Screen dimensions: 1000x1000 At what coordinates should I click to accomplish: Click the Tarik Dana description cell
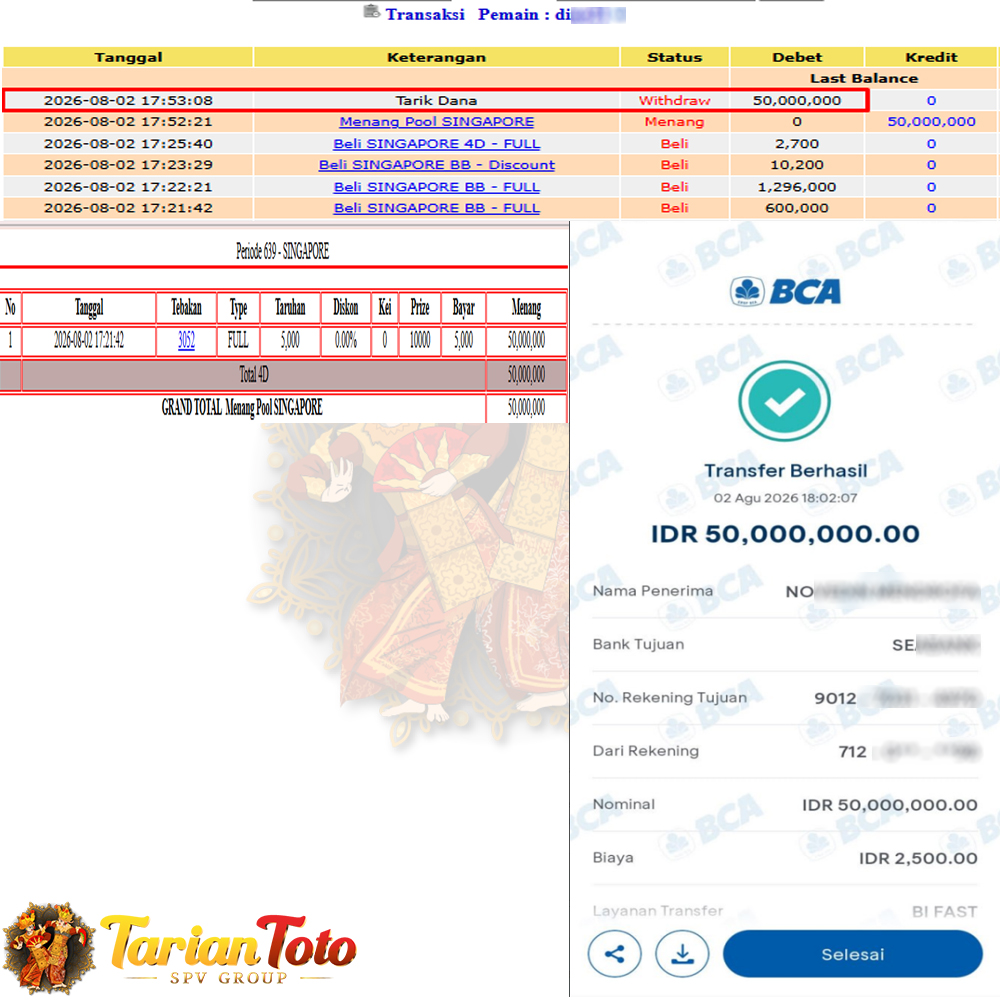coord(436,100)
